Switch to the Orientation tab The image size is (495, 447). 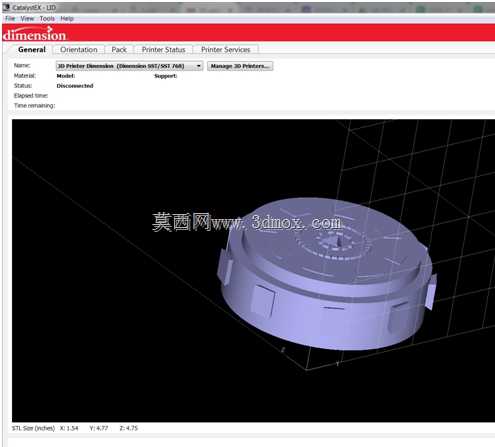(x=79, y=50)
